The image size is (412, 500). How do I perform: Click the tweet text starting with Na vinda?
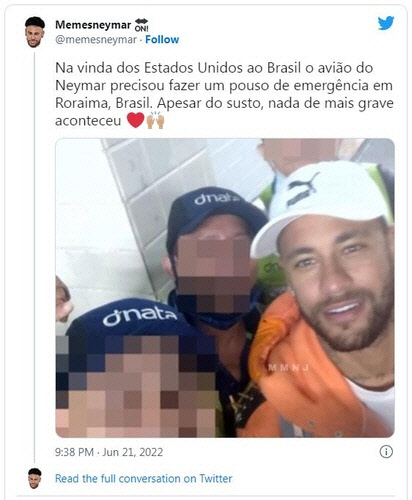pyautogui.click(x=224, y=94)
